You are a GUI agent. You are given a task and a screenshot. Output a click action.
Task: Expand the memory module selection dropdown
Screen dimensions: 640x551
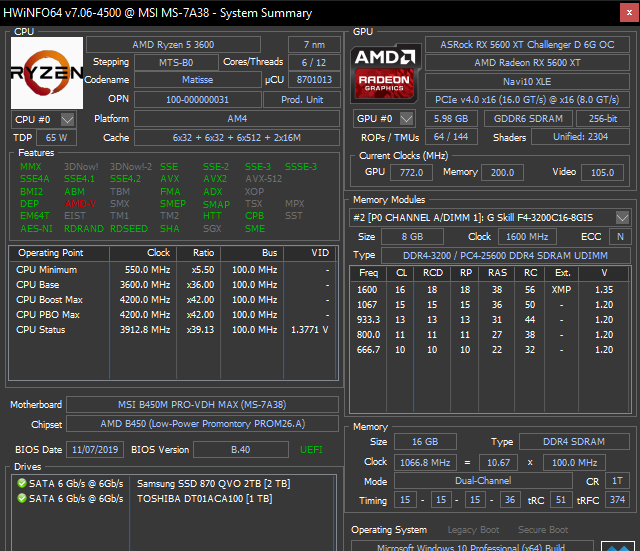622,218
